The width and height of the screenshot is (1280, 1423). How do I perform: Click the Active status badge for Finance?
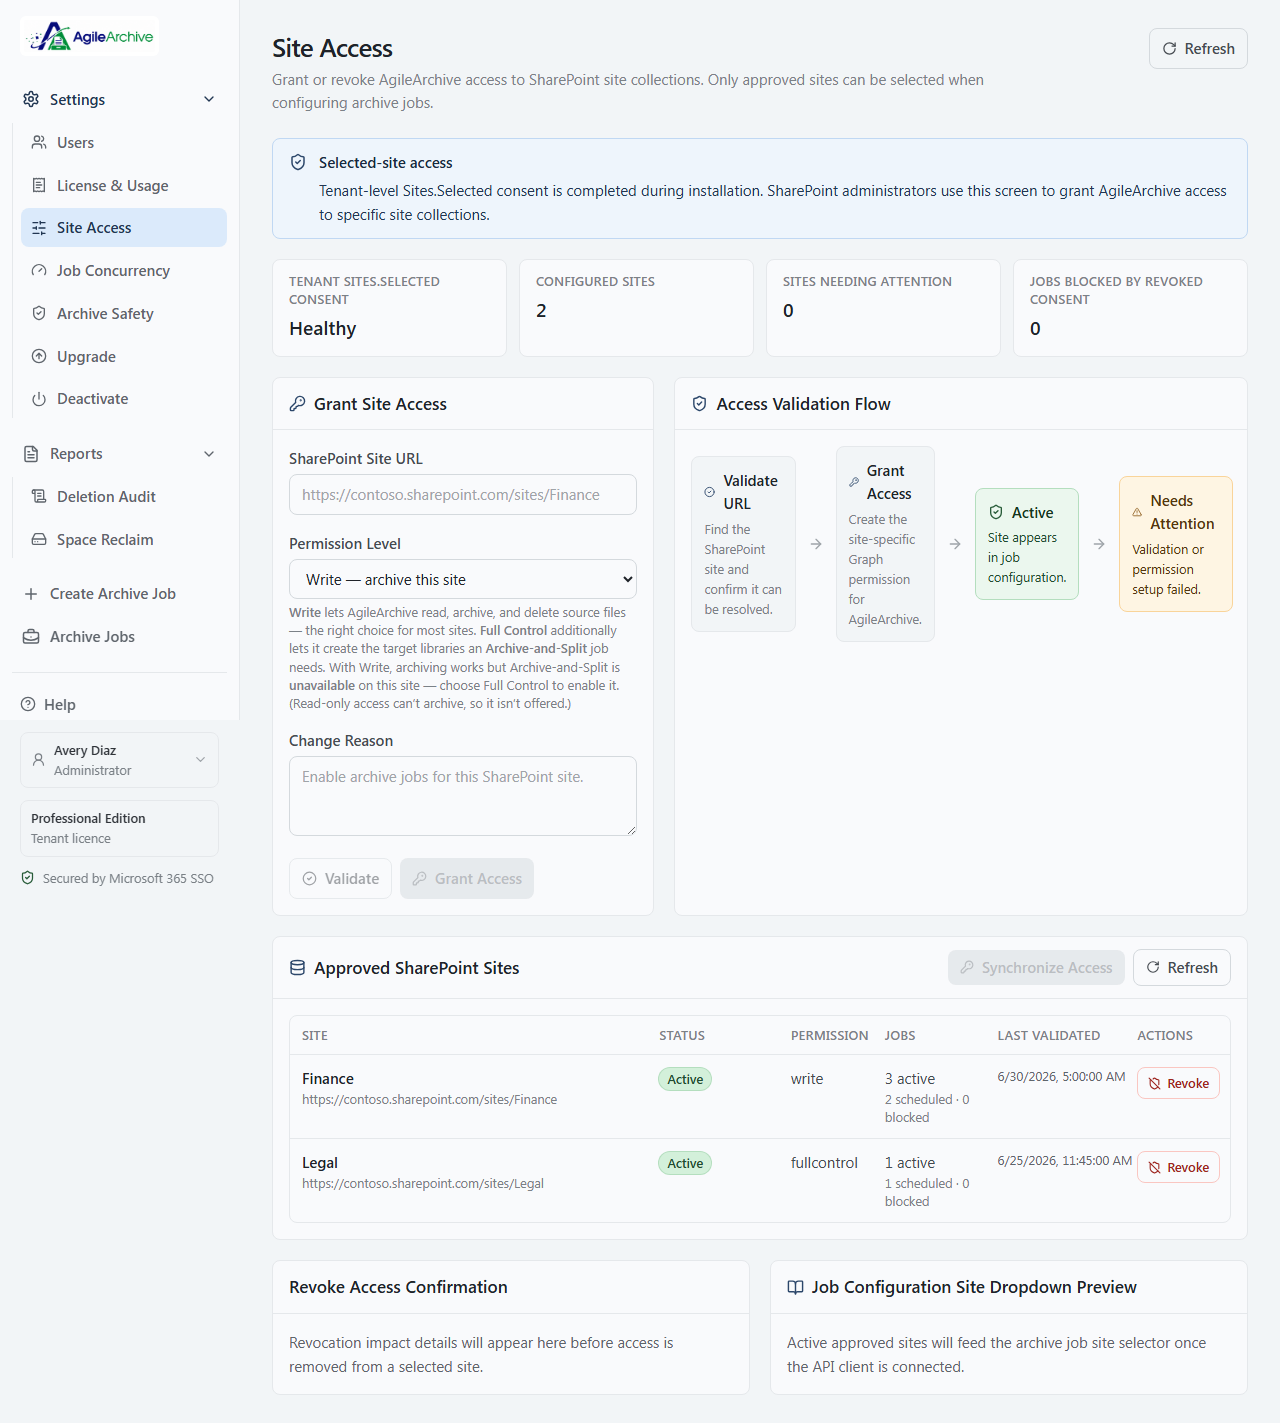(685, 1080)
